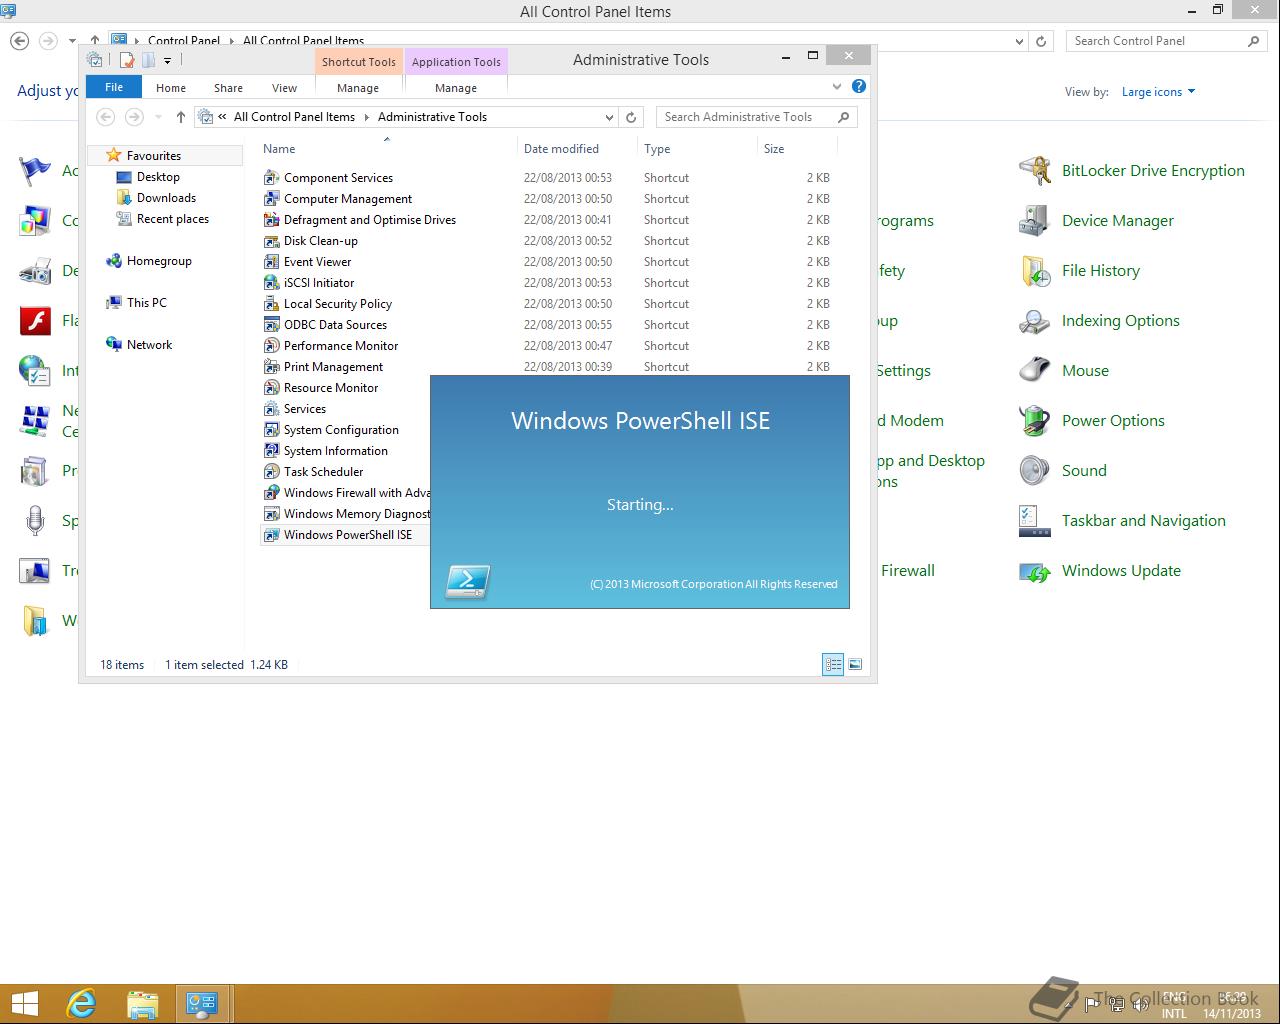Click the Windows Start button
This screenshot has width=1280, height=1024.
24,1004
